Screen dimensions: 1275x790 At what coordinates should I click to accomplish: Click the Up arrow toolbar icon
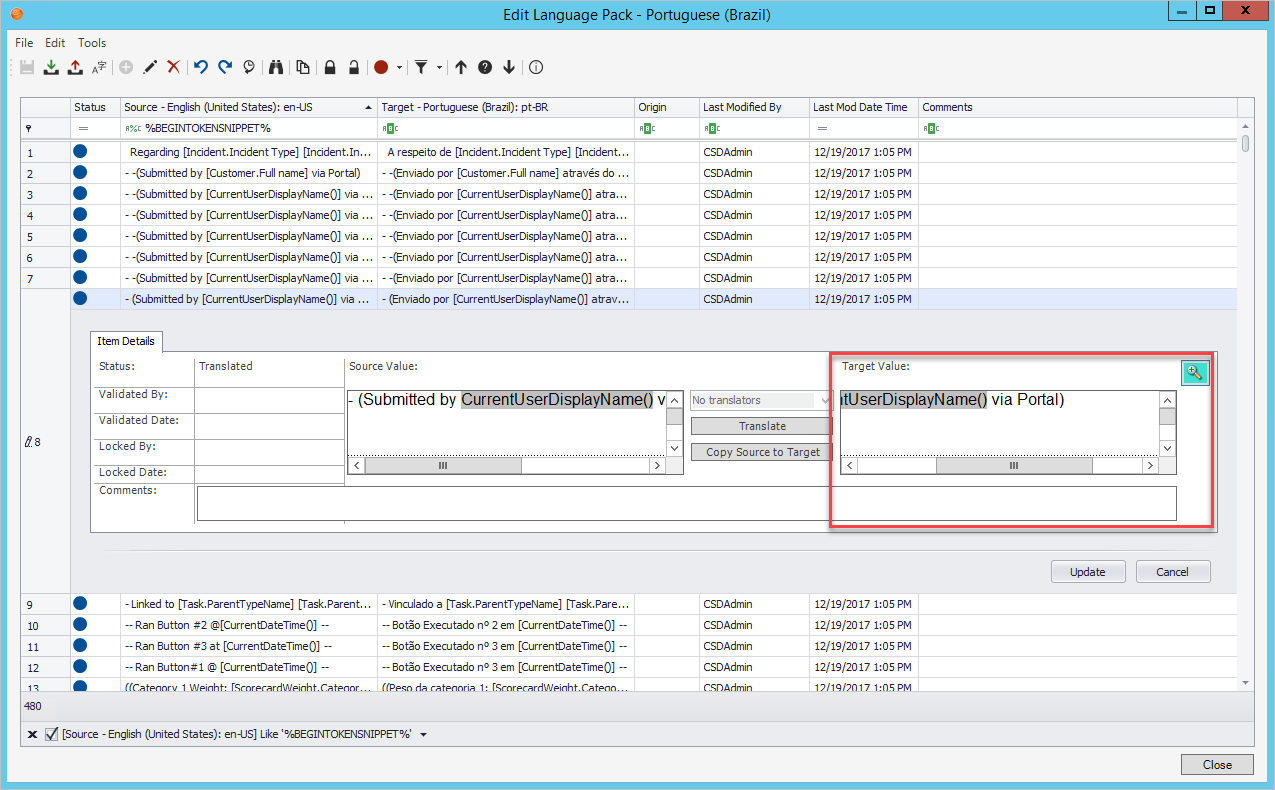[461, 67]
